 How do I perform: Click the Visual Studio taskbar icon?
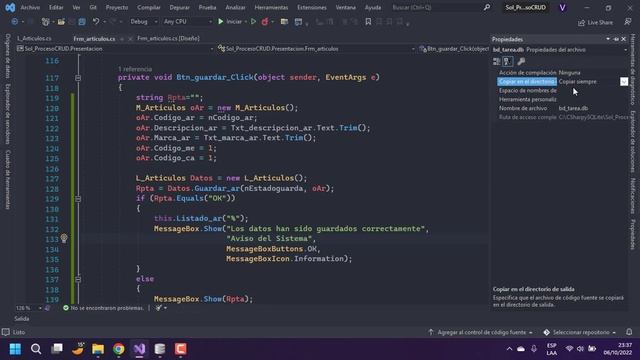139,349
